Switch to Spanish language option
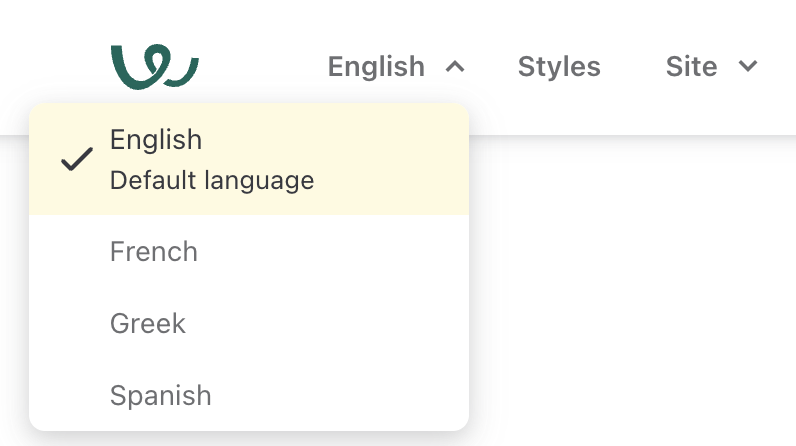Image resolution: width=796 pixels, height=446 pixels. click(161, 395)
